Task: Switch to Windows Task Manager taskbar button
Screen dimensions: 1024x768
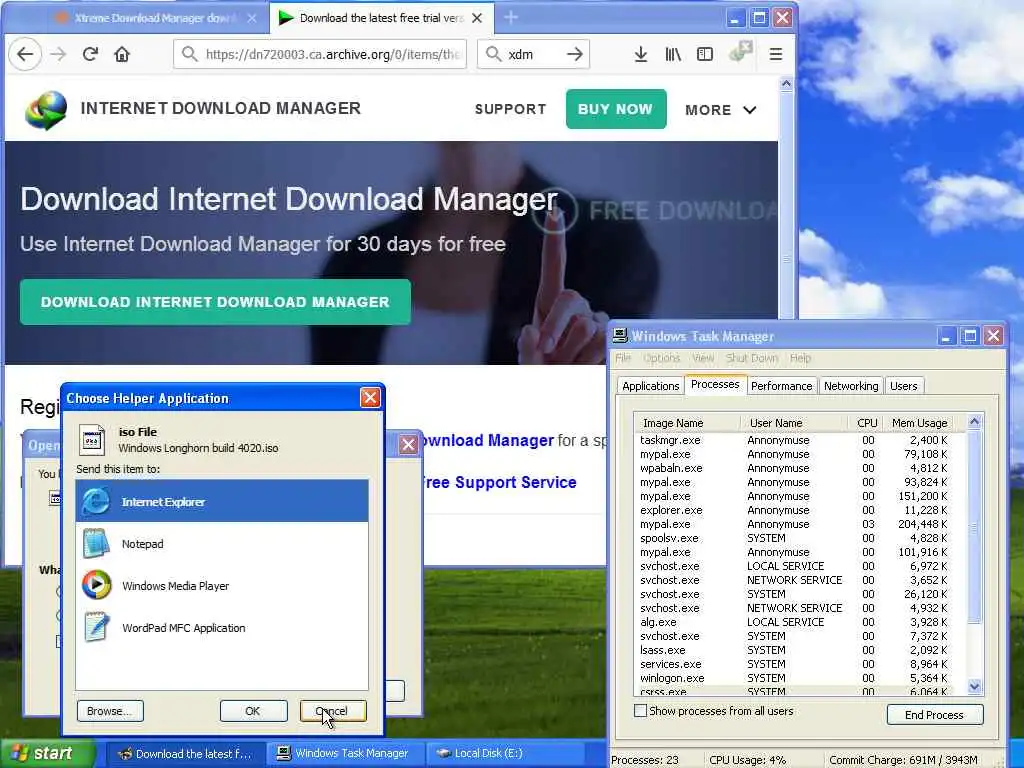Action: pyautogui.click(x=345, y=753)
